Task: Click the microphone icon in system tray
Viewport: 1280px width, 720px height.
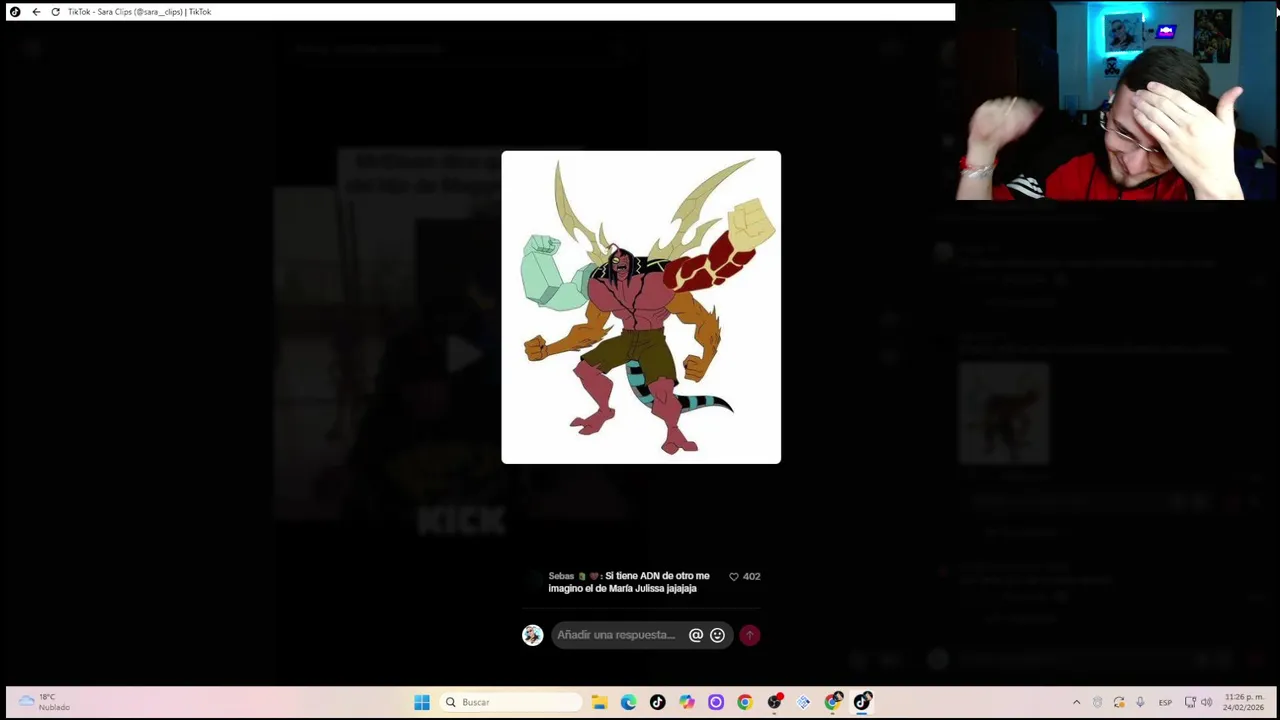Action: click(1140, 702)
